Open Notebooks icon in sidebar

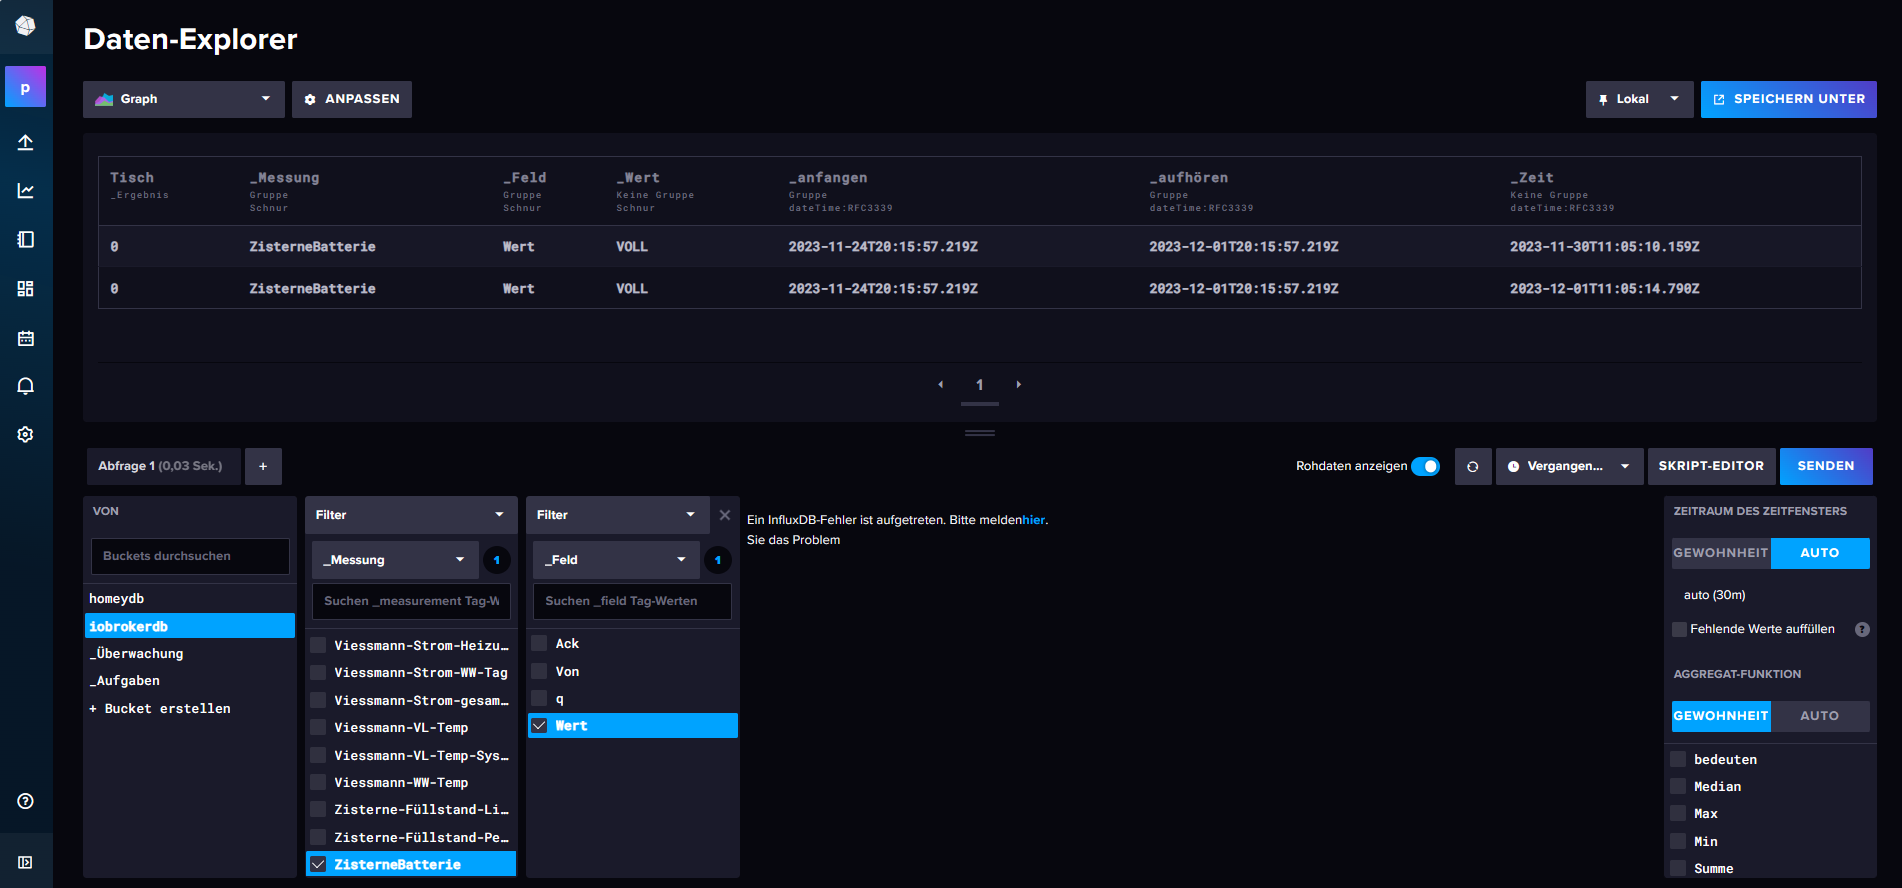(x=26, y=239)
